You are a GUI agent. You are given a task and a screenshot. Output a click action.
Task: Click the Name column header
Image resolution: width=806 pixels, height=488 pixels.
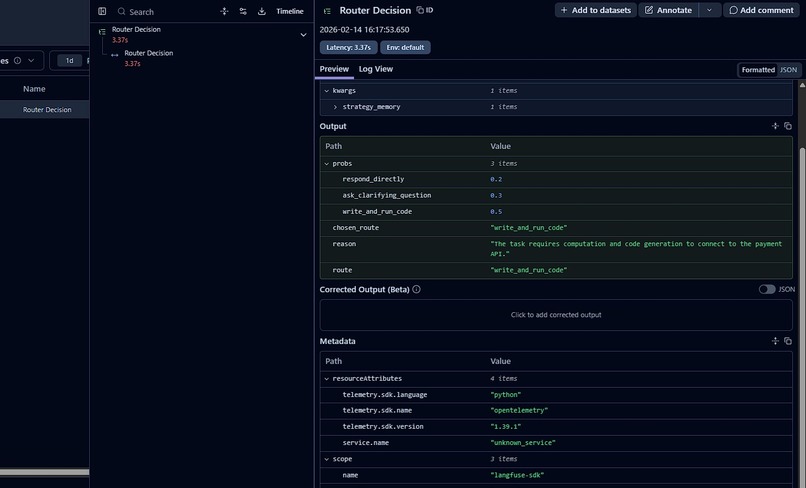(x=34, y=89)
